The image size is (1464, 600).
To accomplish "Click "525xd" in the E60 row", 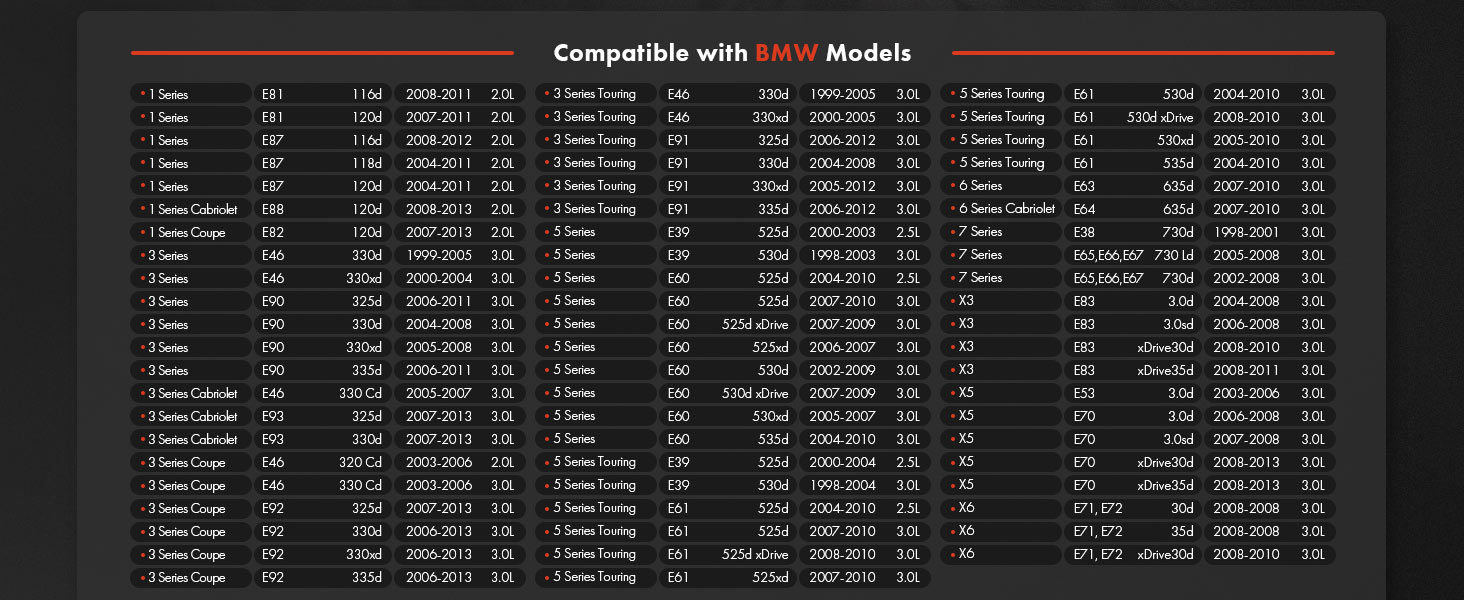I will [x=770, y=347].
